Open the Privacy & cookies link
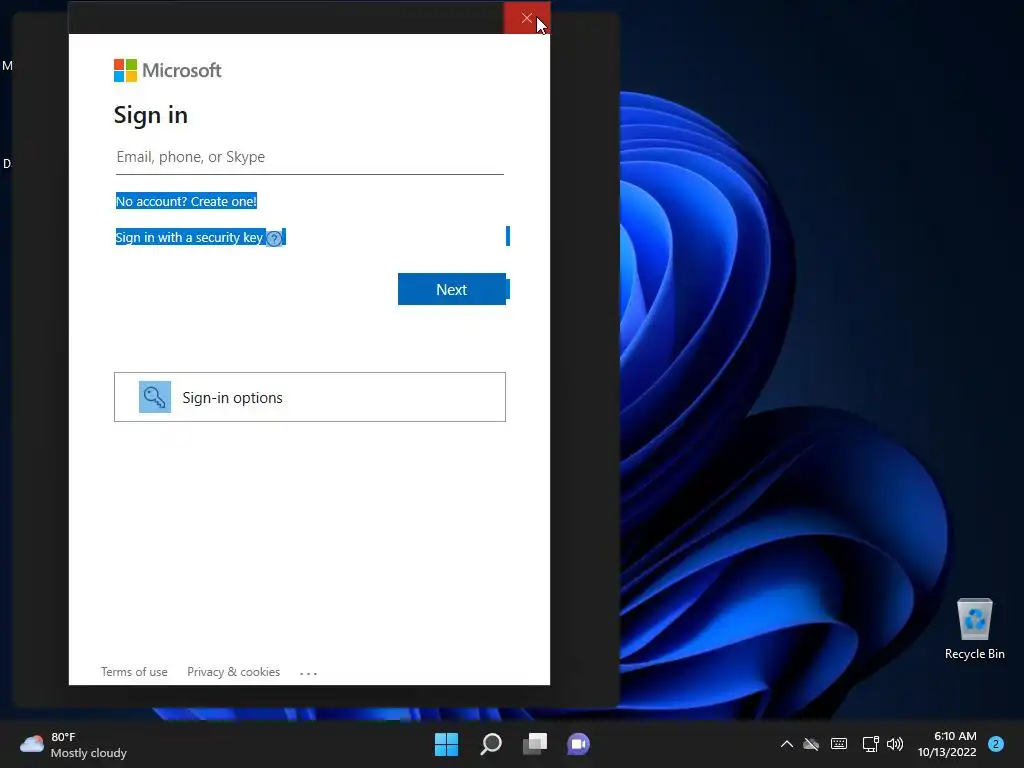This screenshot has width=1024, height=768. [x=233, y=672]
